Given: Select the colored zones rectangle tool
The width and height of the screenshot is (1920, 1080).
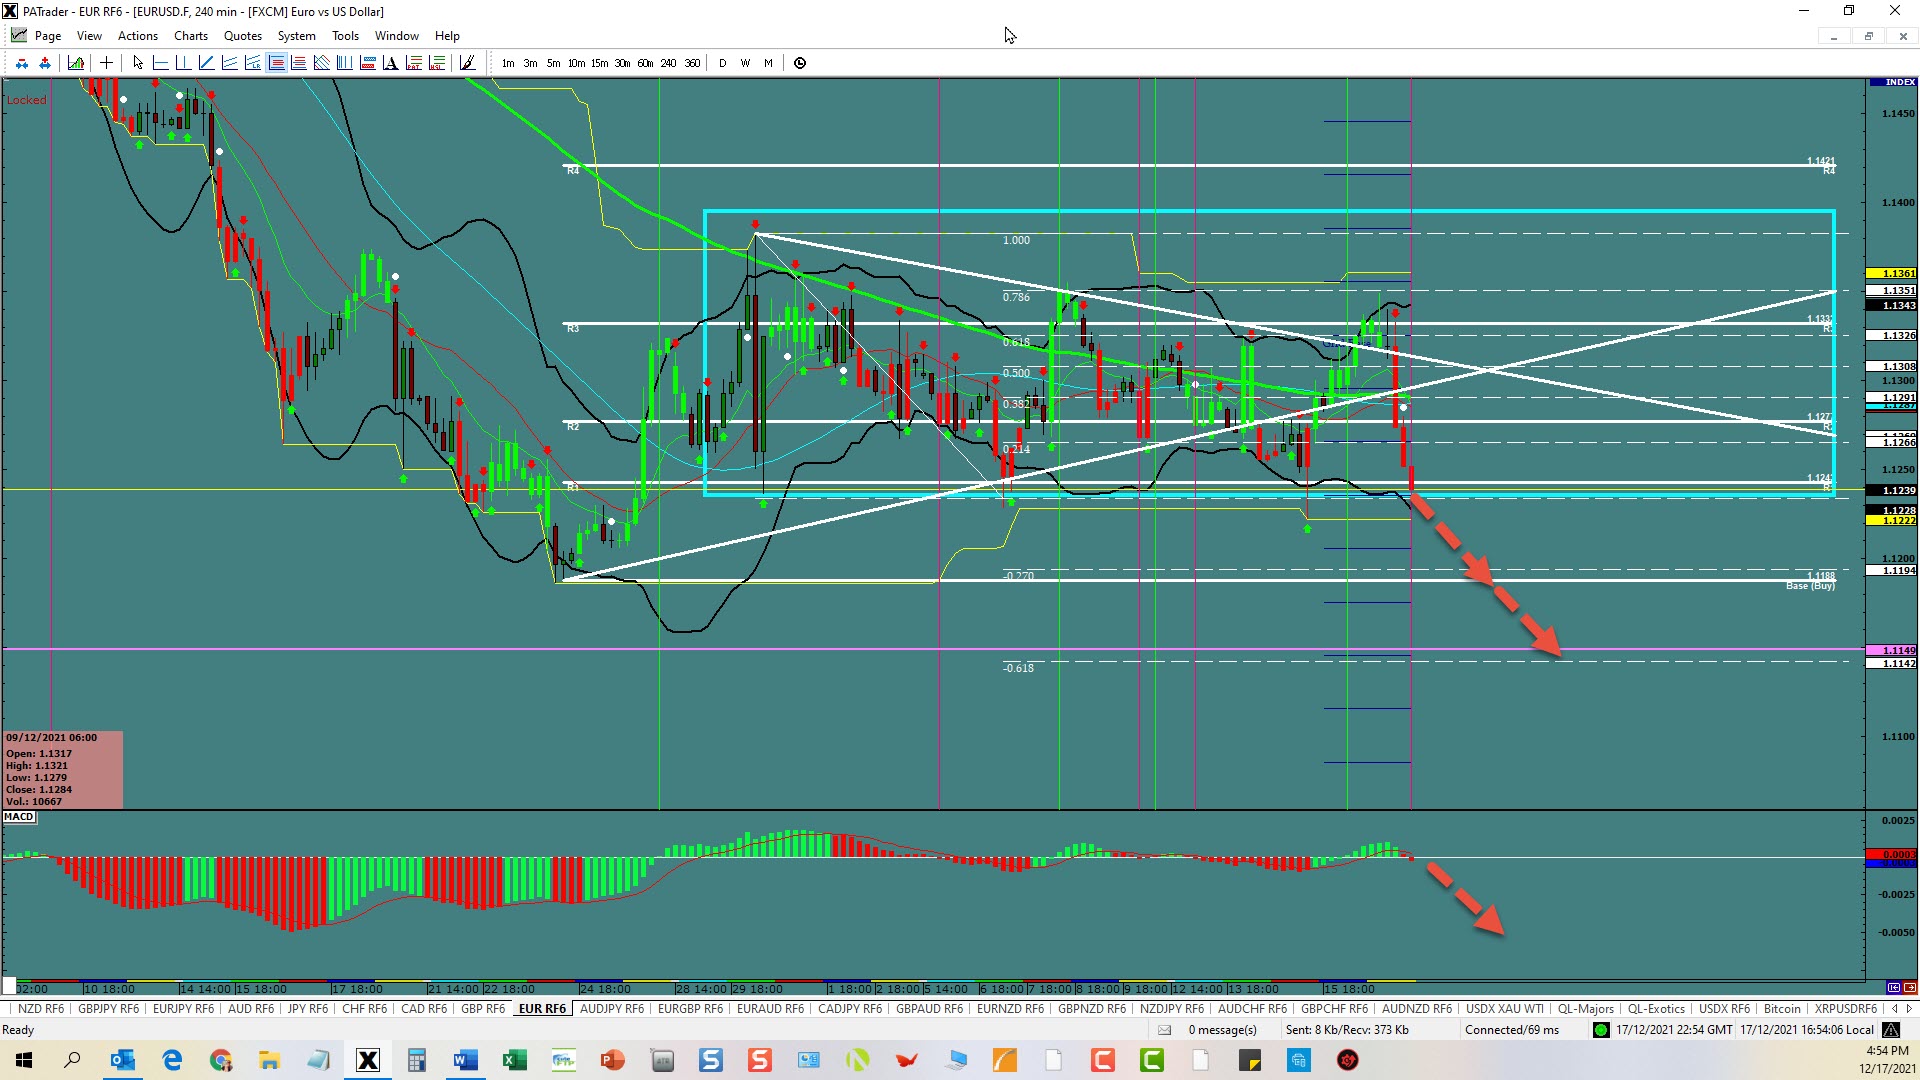Looking at the screenshot, I should click(367, 63).
